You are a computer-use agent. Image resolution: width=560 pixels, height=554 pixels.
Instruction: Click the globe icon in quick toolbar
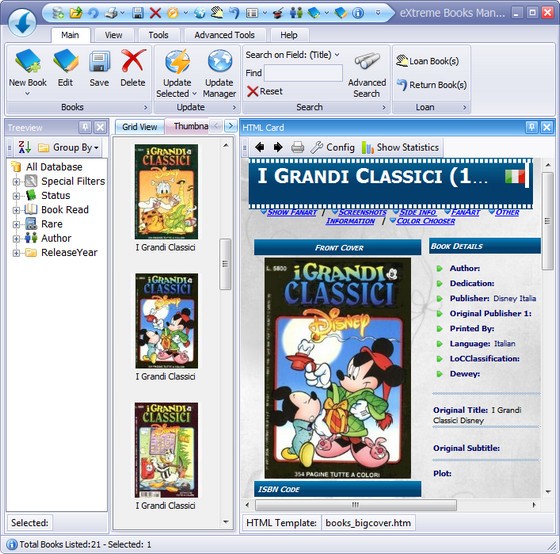pyautogui.click(x=200, y=13)
